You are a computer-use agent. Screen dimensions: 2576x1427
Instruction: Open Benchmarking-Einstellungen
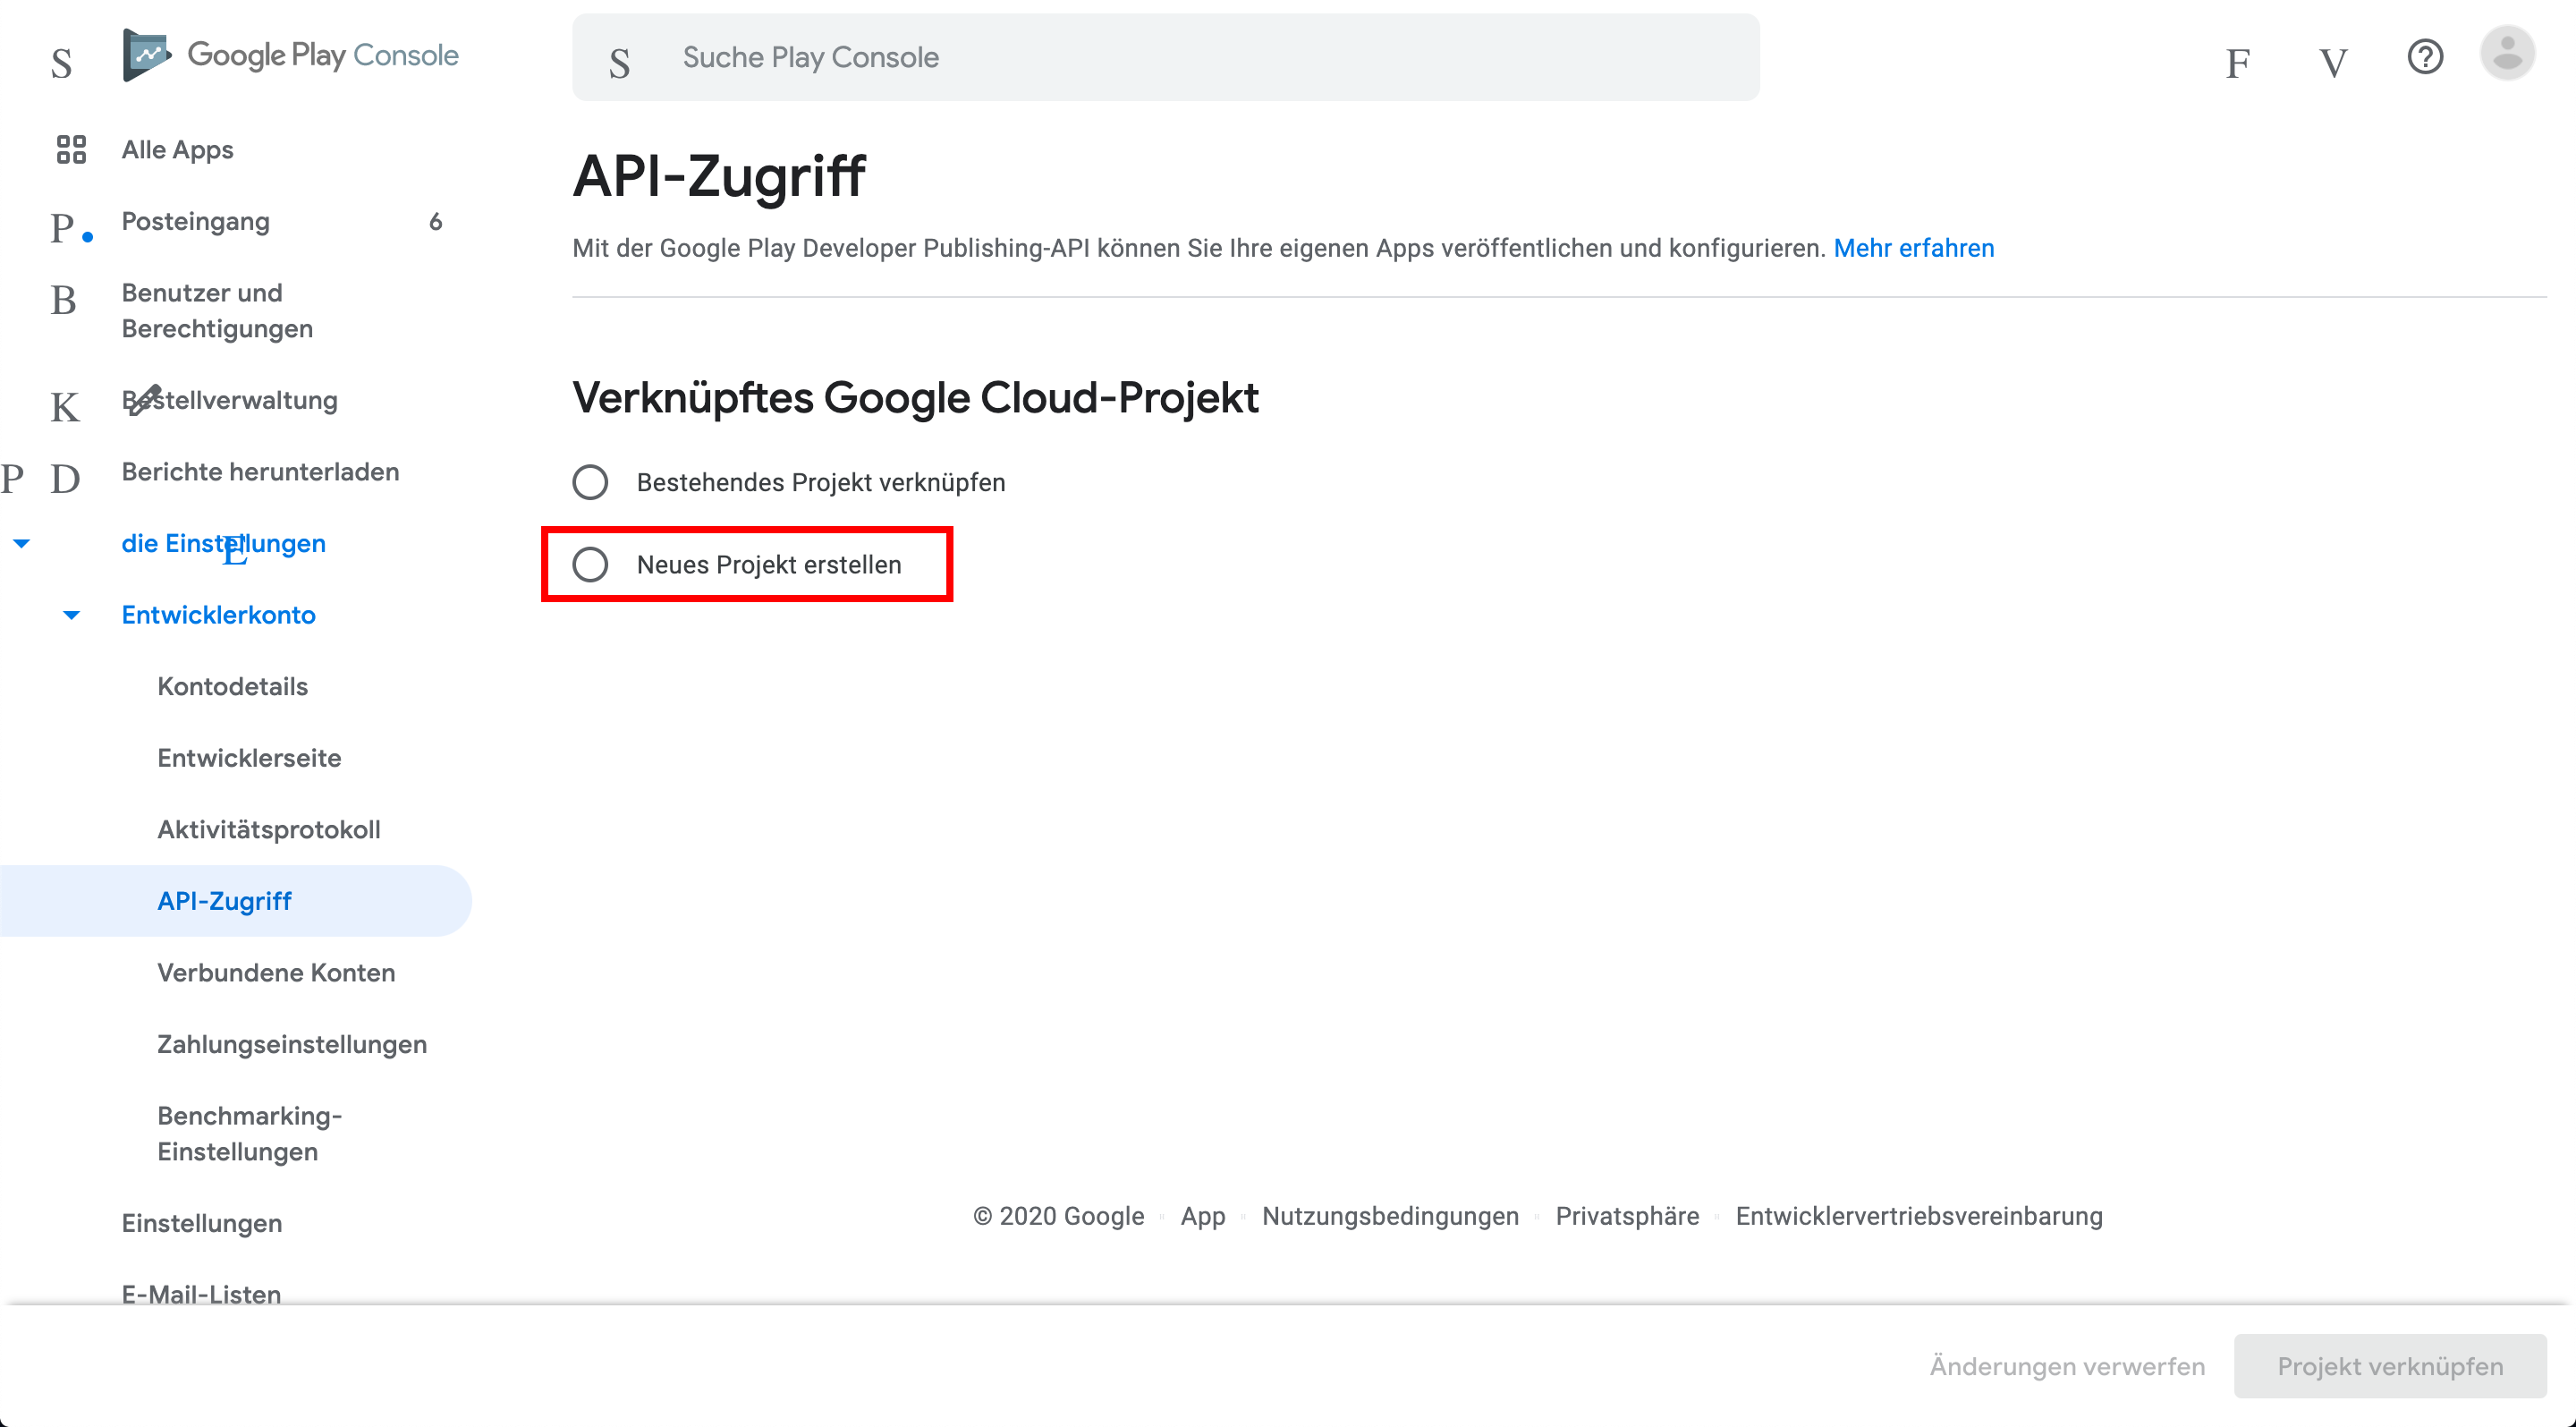[x=250, y=1134]
